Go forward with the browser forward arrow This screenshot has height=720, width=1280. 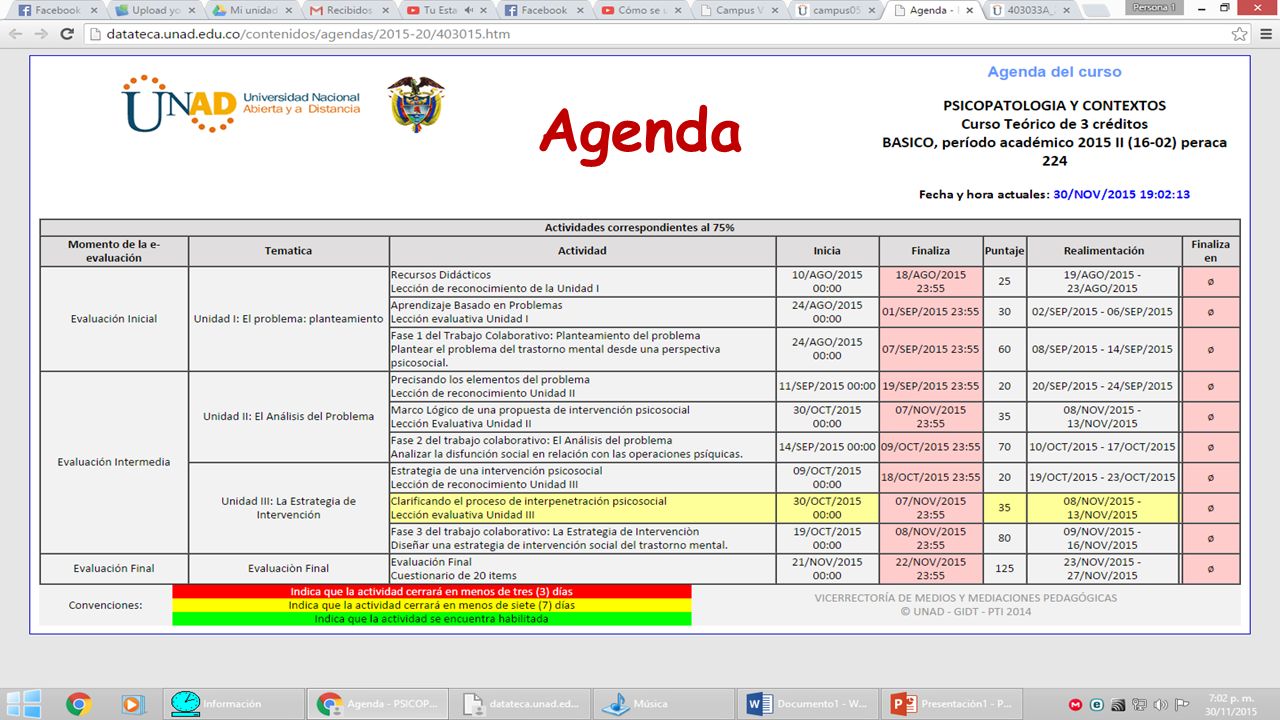click(42, 33)
